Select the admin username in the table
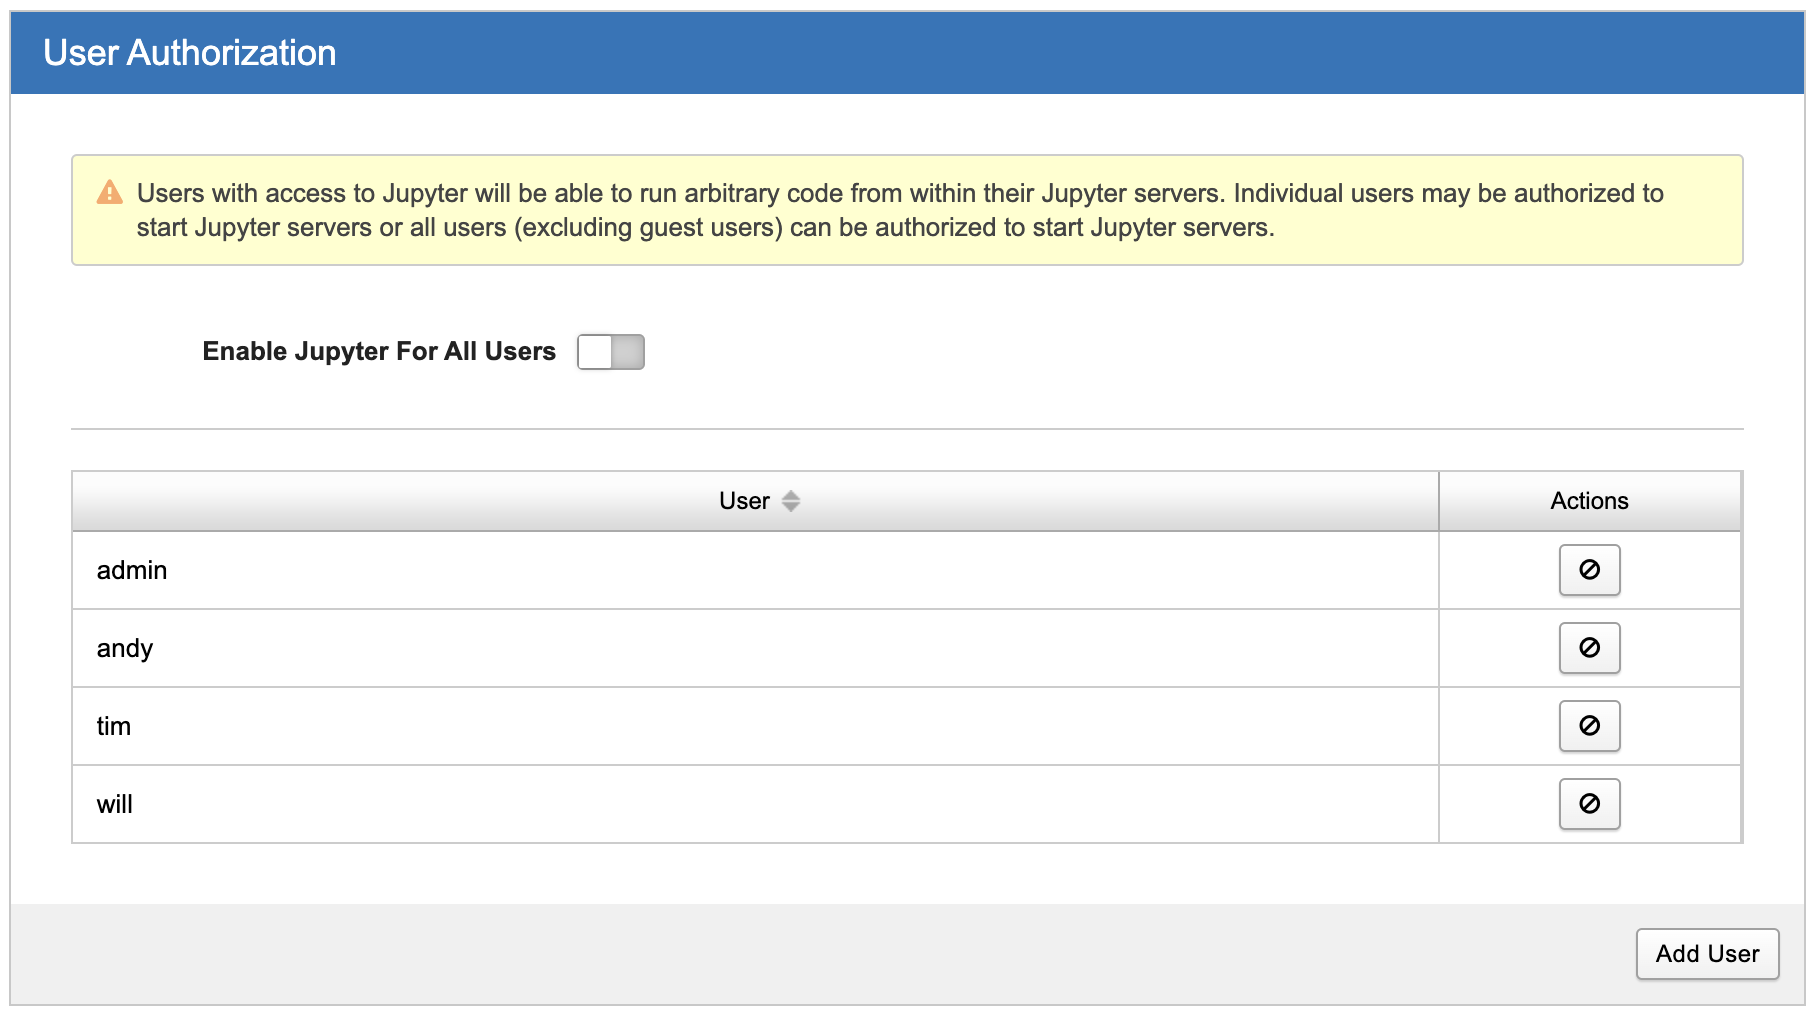 (x=132, y=570)
